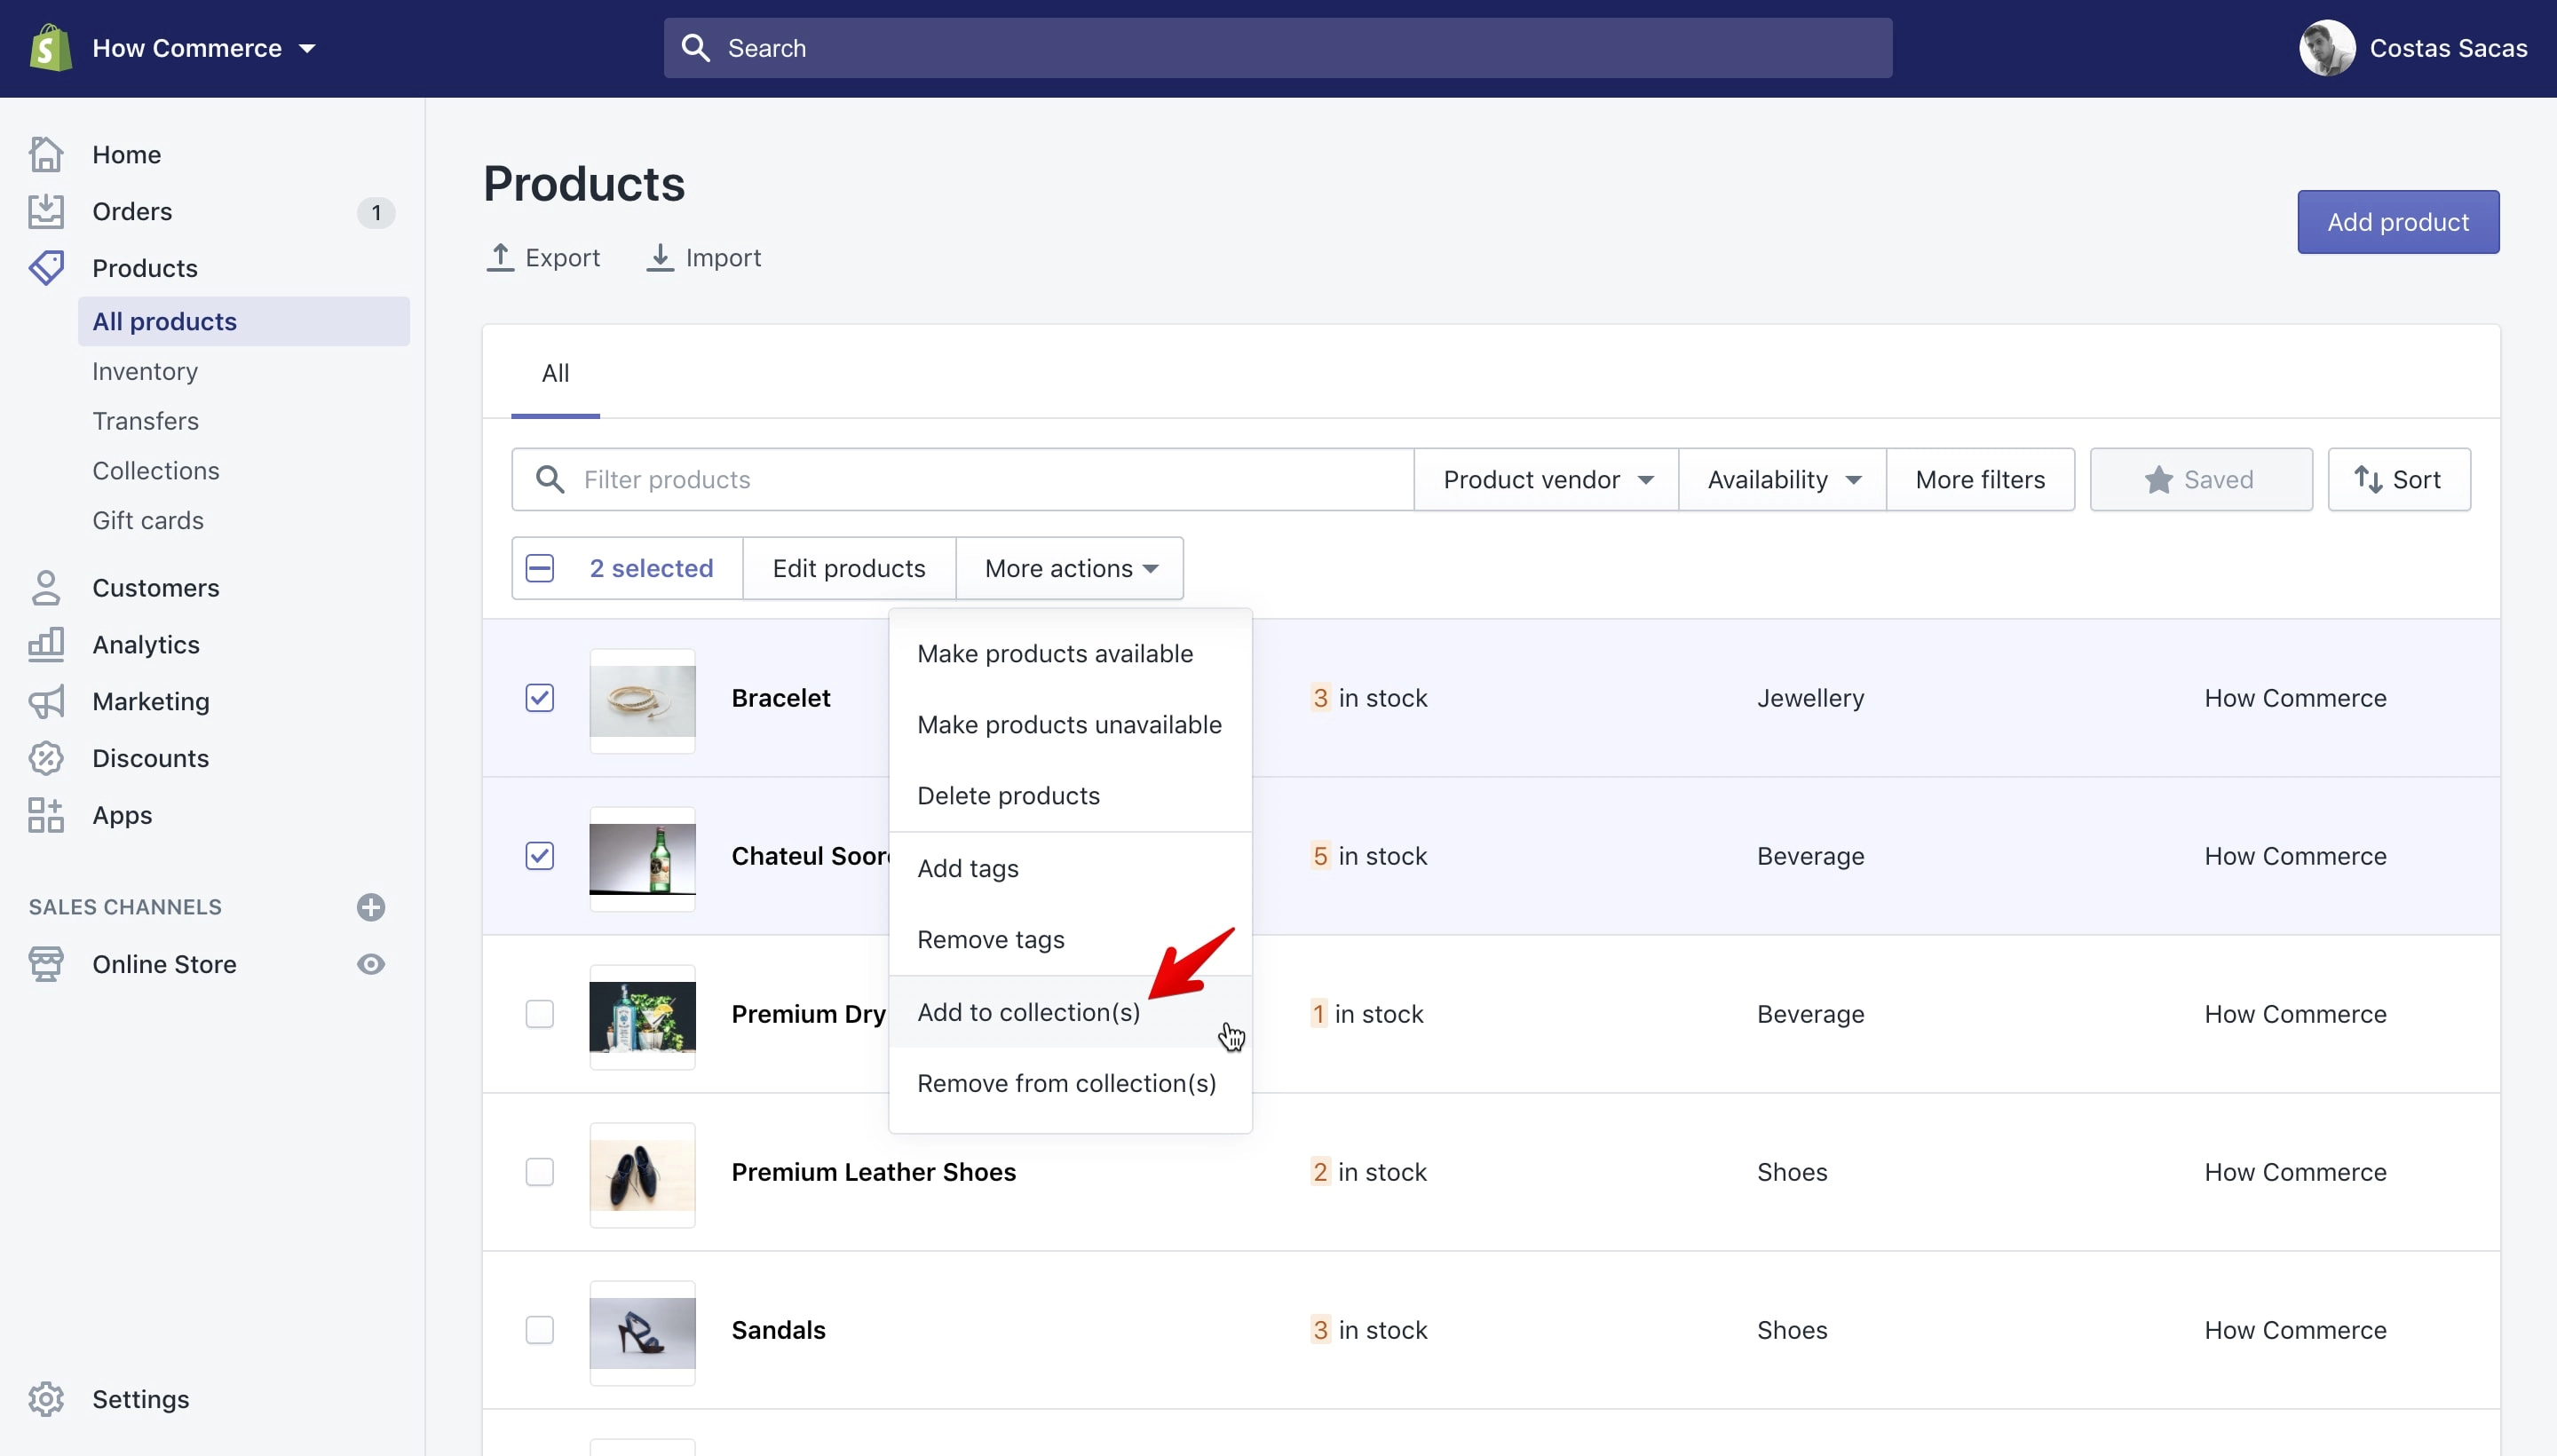The height and width of the screenshot is (1456, 2557).
Task: Focus the top Search field
Action: point(1277,48)
